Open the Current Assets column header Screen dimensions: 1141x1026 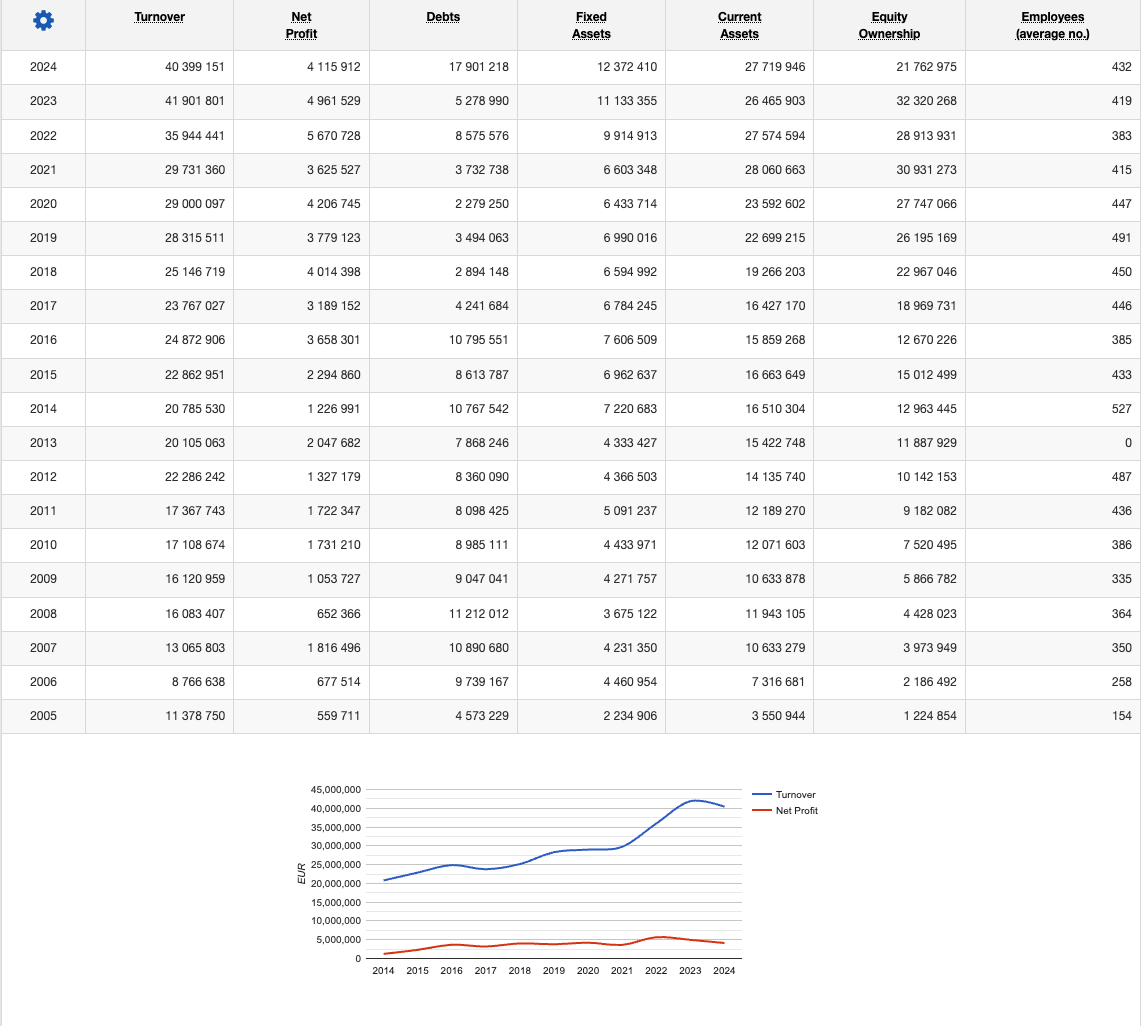tap(739, 25)
